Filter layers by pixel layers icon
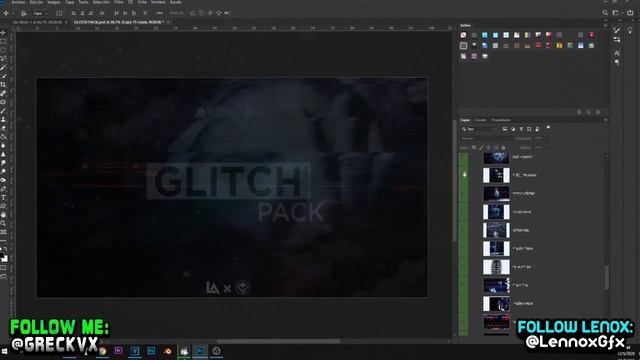 click(x=505, y=129)
